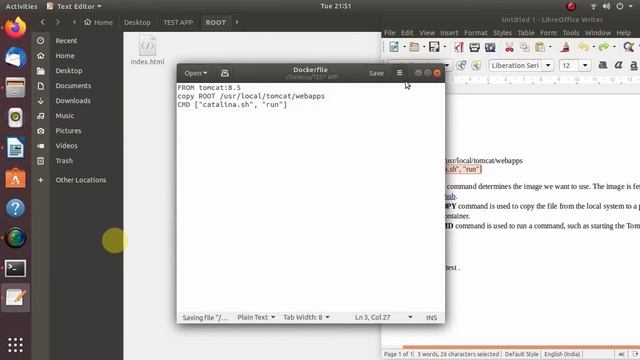
Task: Toggle Bold formatting in Writer
Action: [602, 65]
